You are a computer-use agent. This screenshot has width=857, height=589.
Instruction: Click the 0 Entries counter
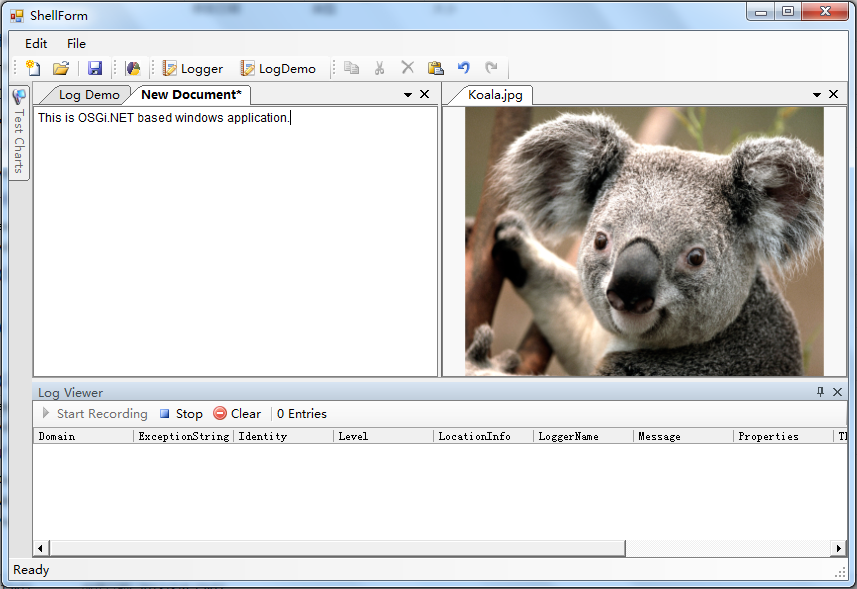pos(301,413)
